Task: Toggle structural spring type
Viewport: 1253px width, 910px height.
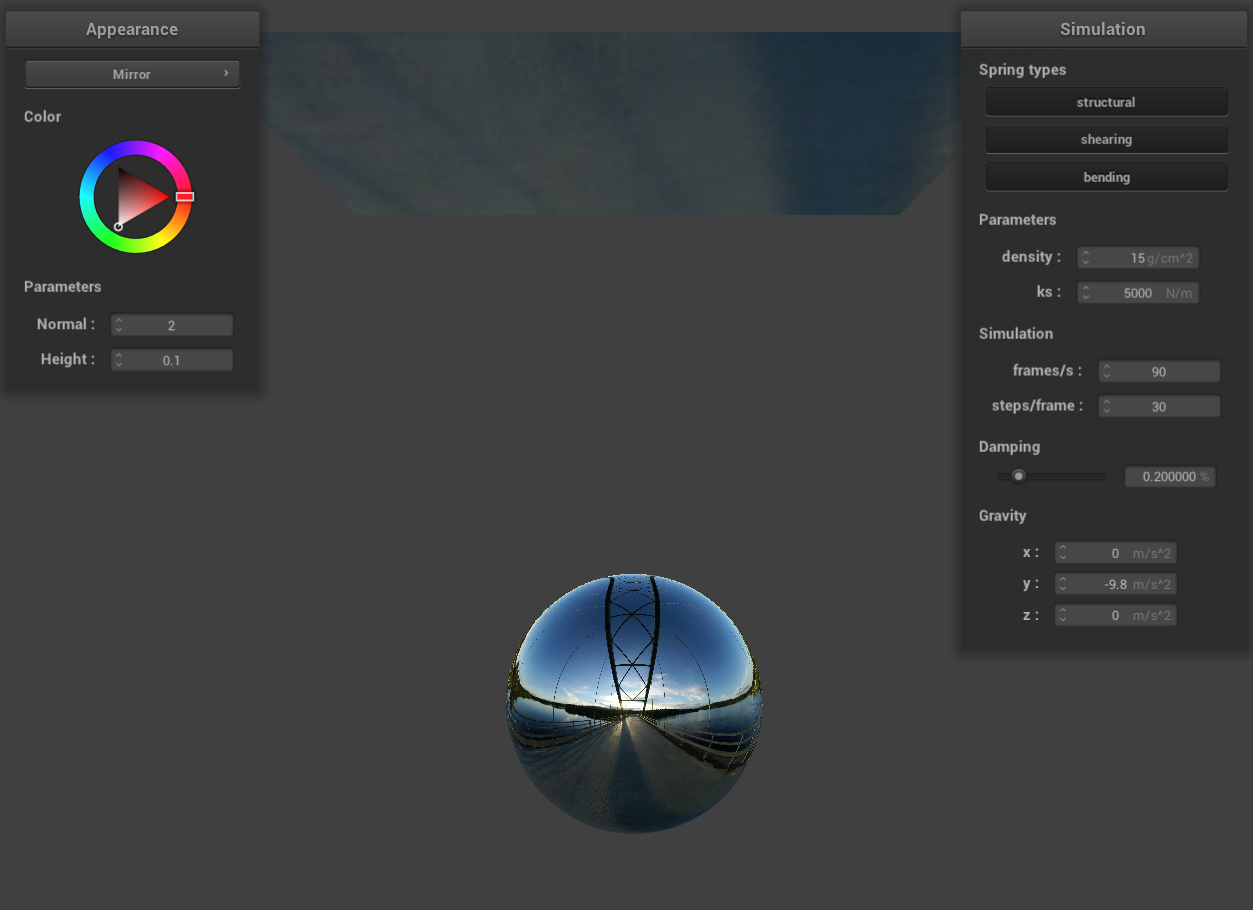Action: pyautogui.click(x=1106, y=102)
